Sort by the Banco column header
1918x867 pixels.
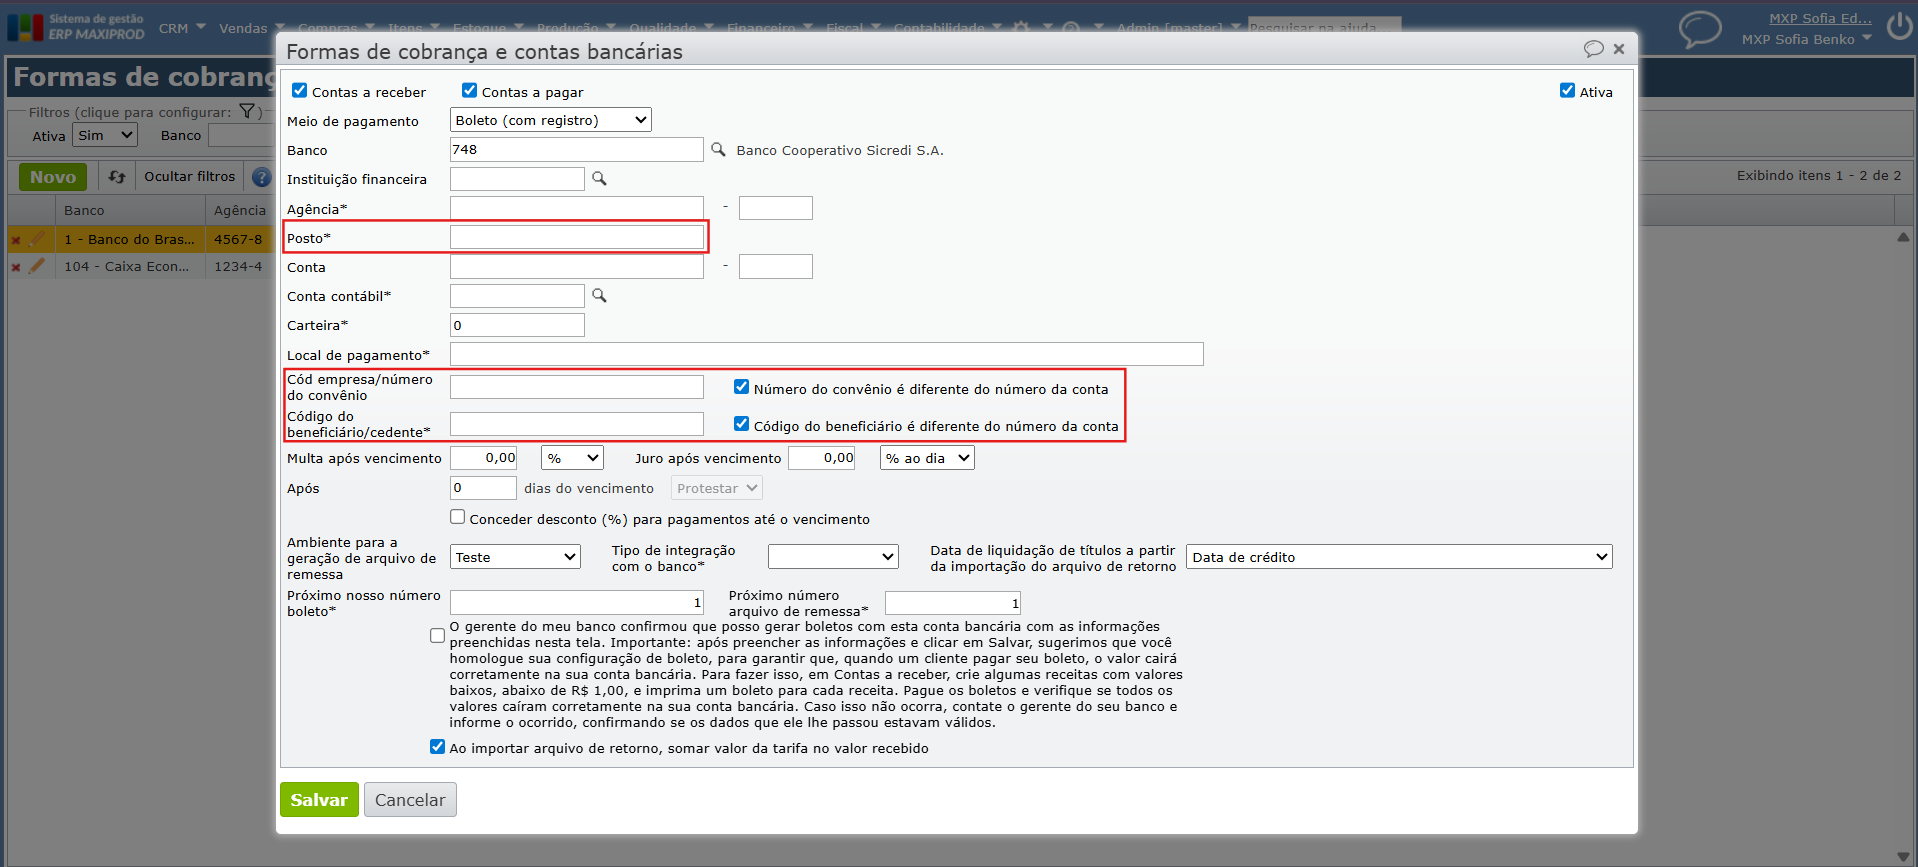130,210
